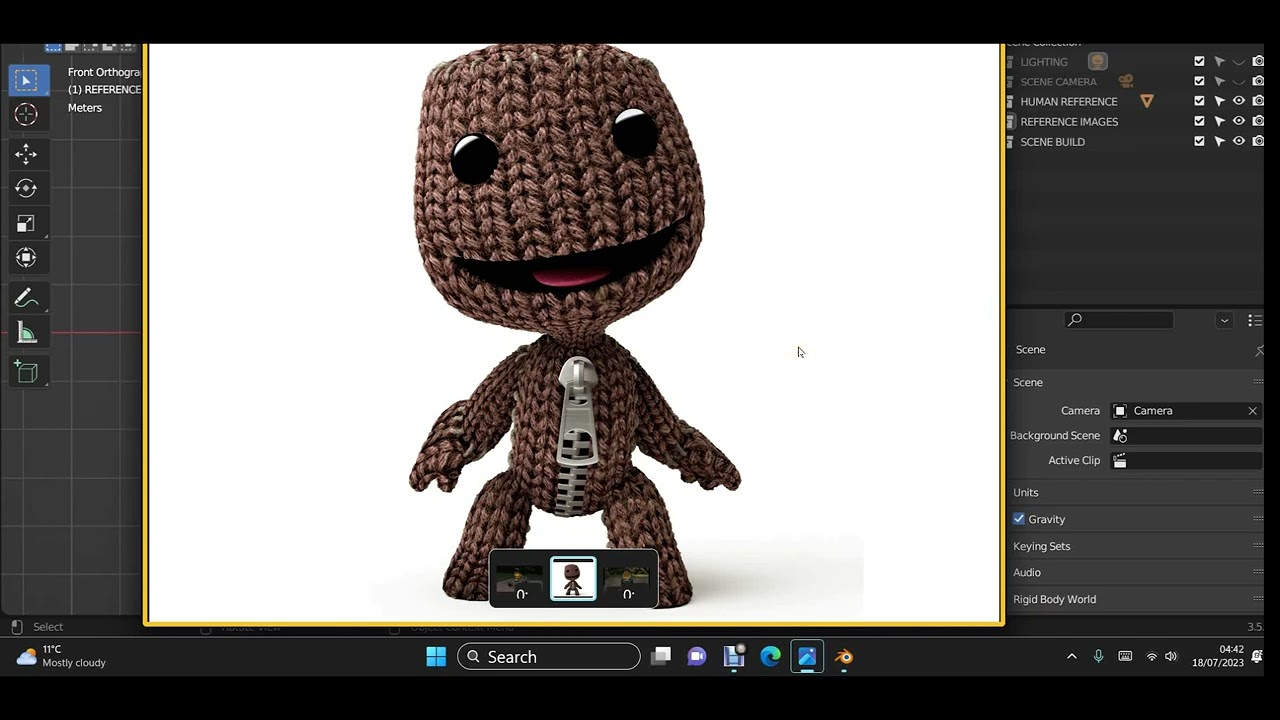Screen dimensions: 1280x720
Task: Hide REFERENCE IMAGES with its eye icon
Action: pos(1239,121)
